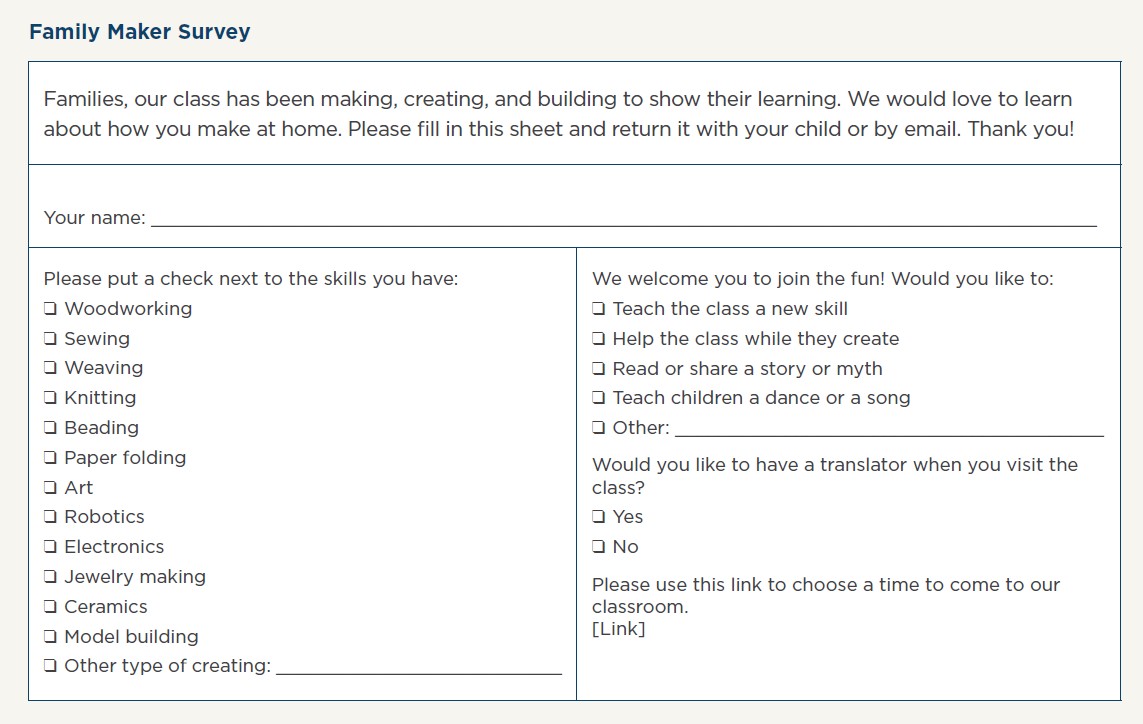Tick the Paper folding checkbox

(x=50, y=457)
